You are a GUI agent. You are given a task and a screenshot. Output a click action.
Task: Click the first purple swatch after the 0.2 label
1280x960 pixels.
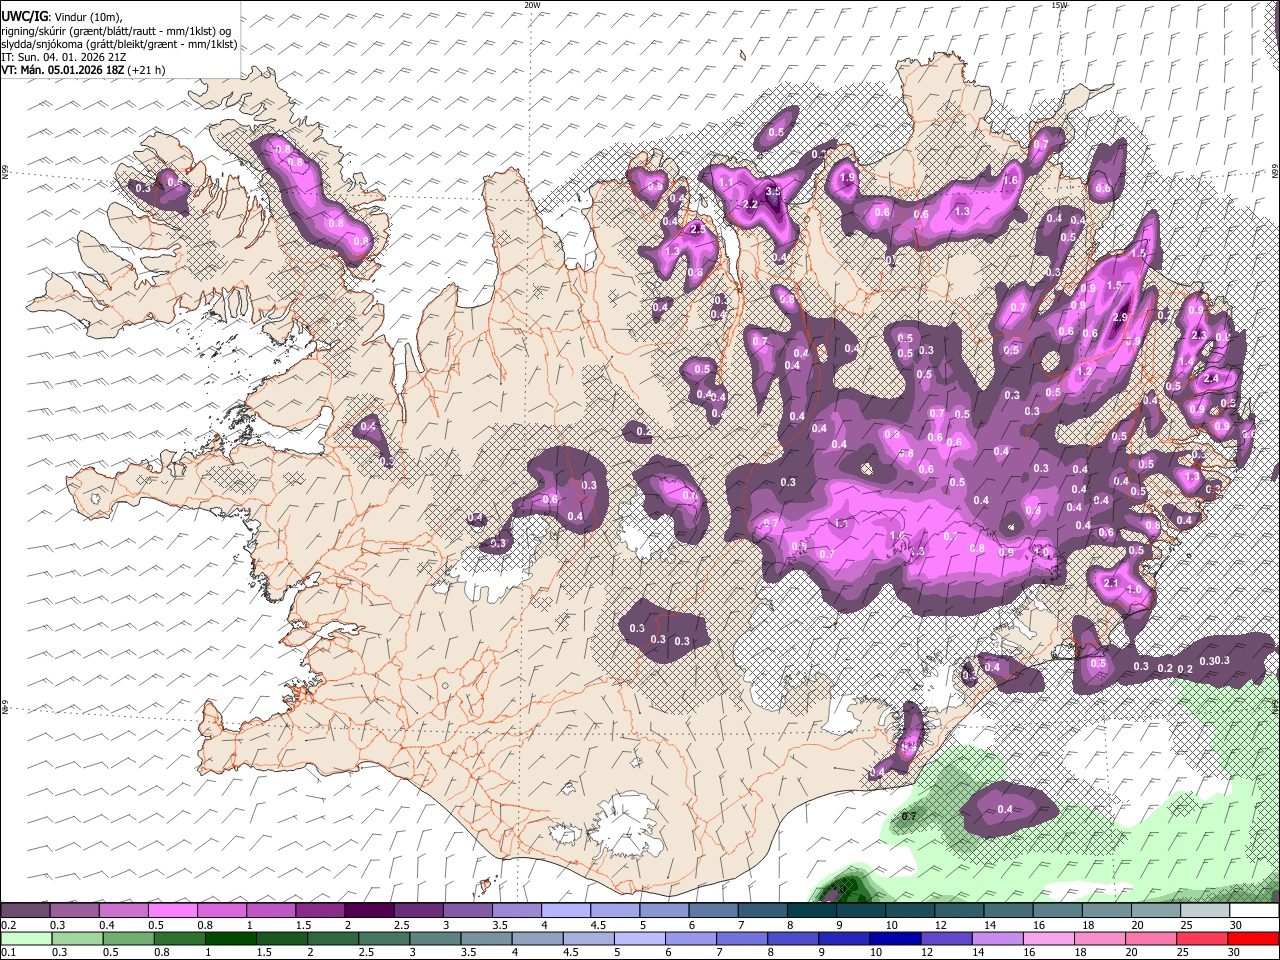pyautogui.click(x=25, y=911)
